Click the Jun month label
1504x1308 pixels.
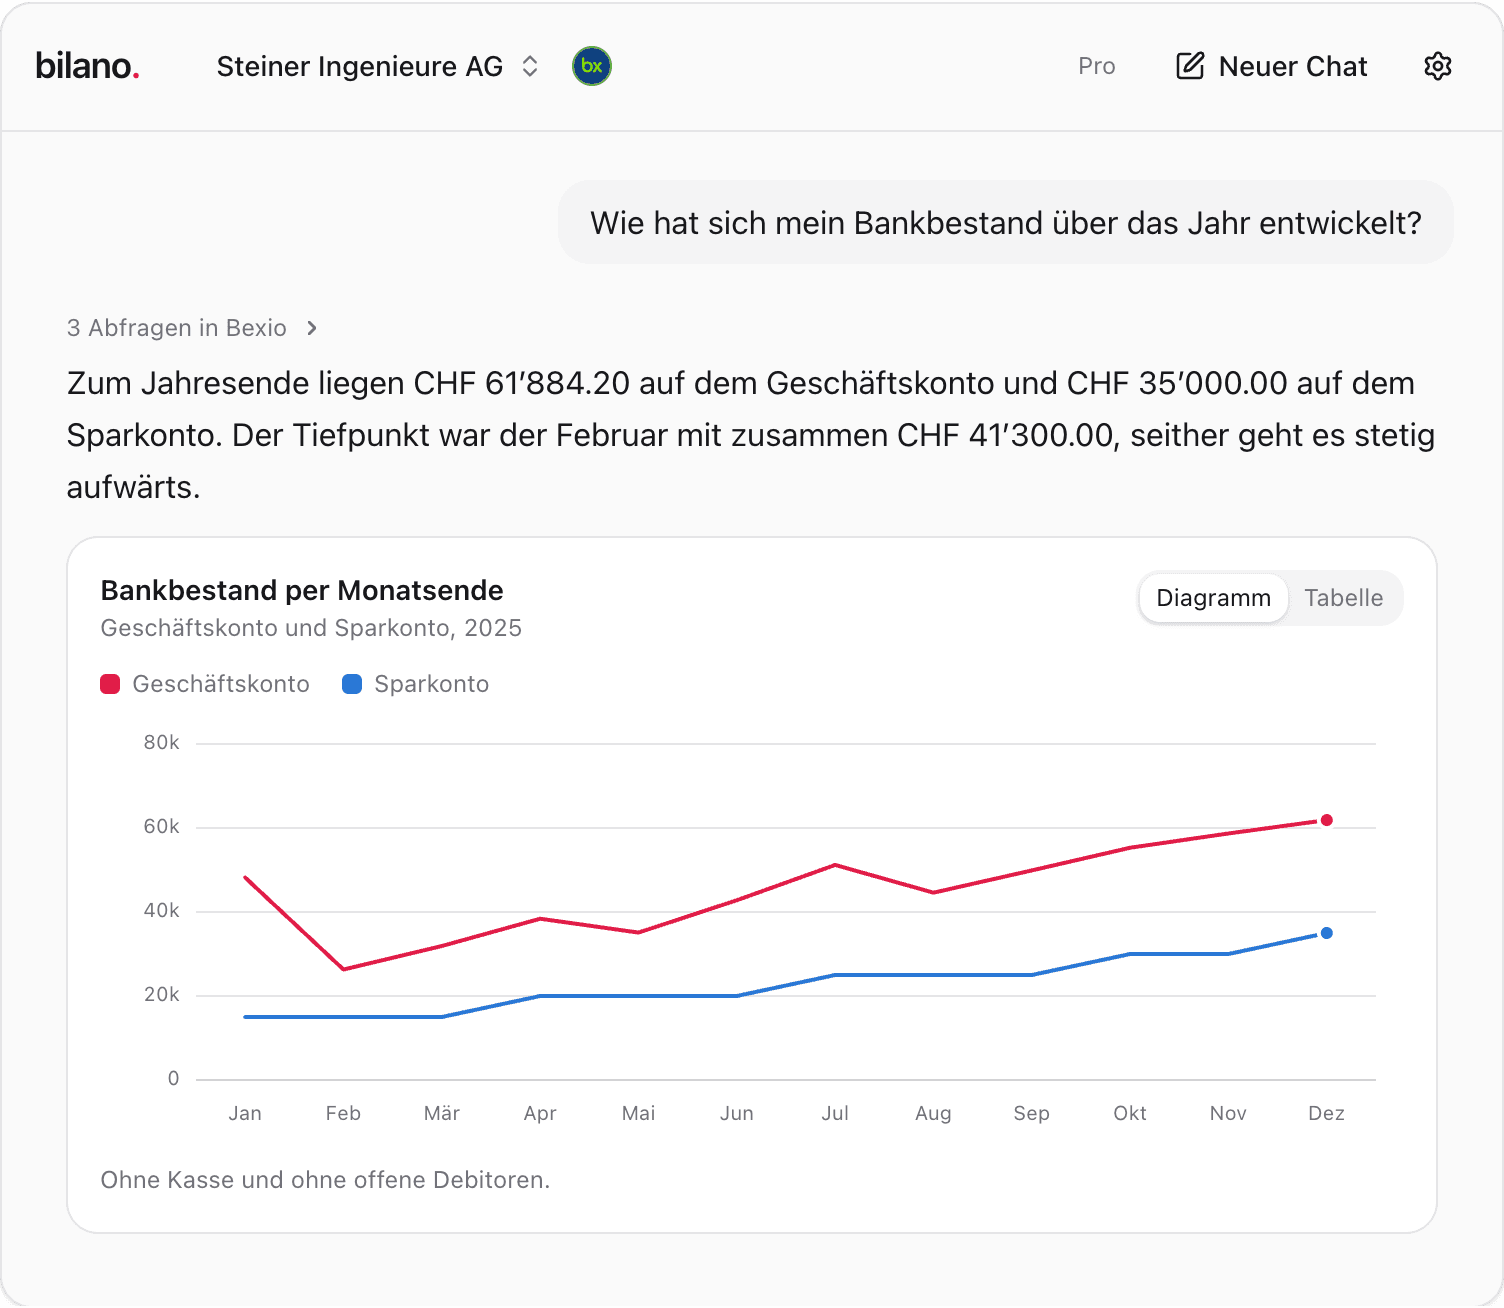point(737,1113)
